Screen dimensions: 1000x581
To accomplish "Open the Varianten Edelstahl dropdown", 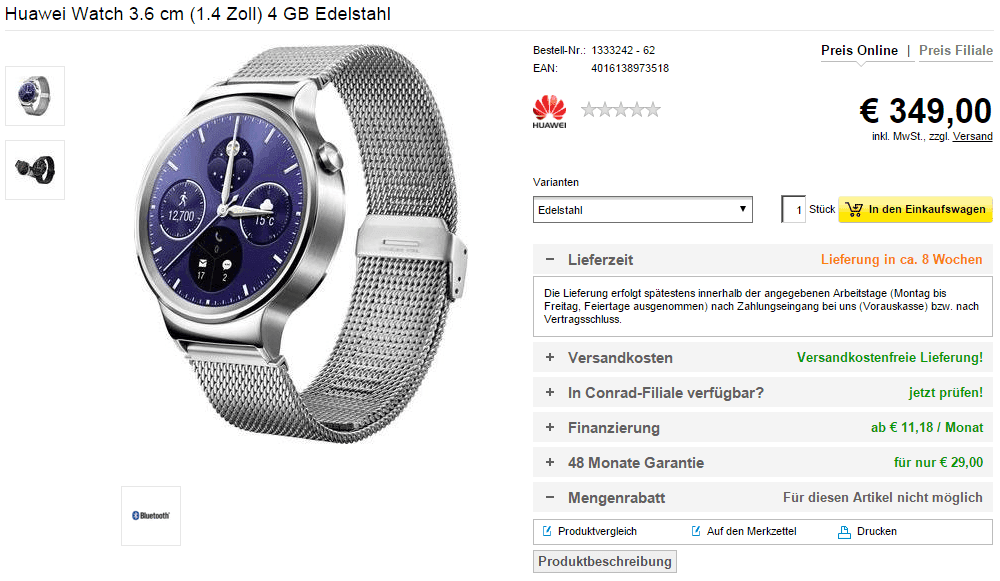I will click(x=642, y=209).
